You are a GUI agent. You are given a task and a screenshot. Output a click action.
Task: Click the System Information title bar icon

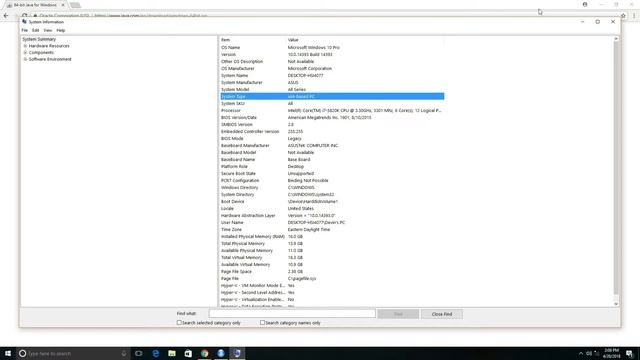24,22
